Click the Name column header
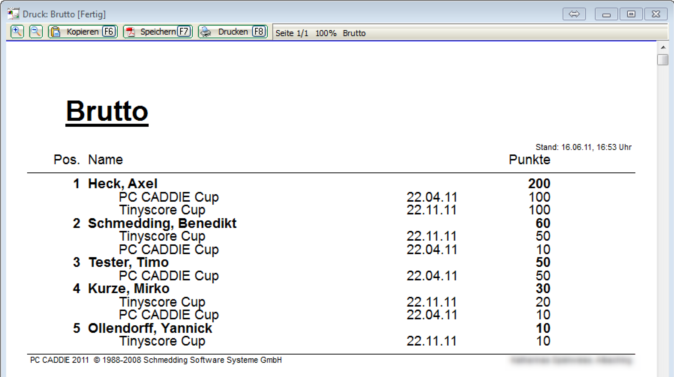 pyautogui.click(x=105, y=159)
